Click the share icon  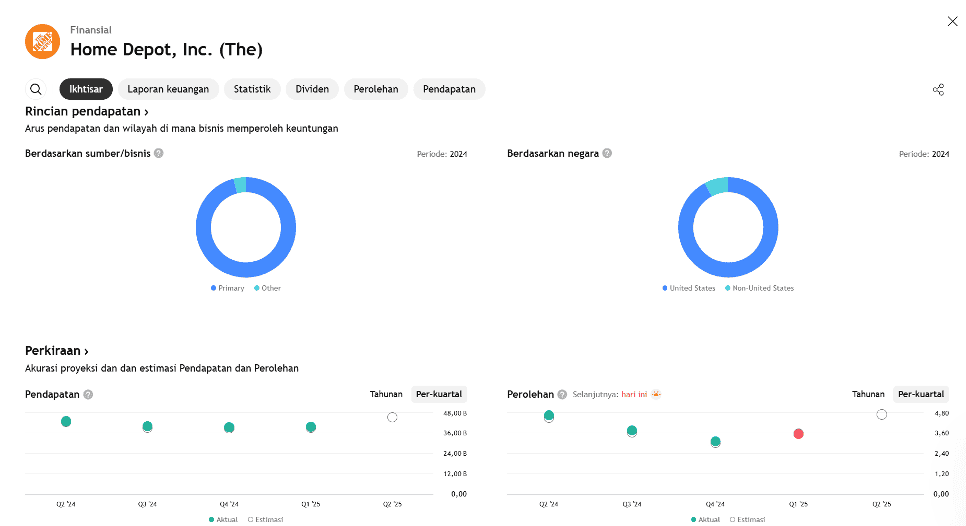[x=938, y=90]
